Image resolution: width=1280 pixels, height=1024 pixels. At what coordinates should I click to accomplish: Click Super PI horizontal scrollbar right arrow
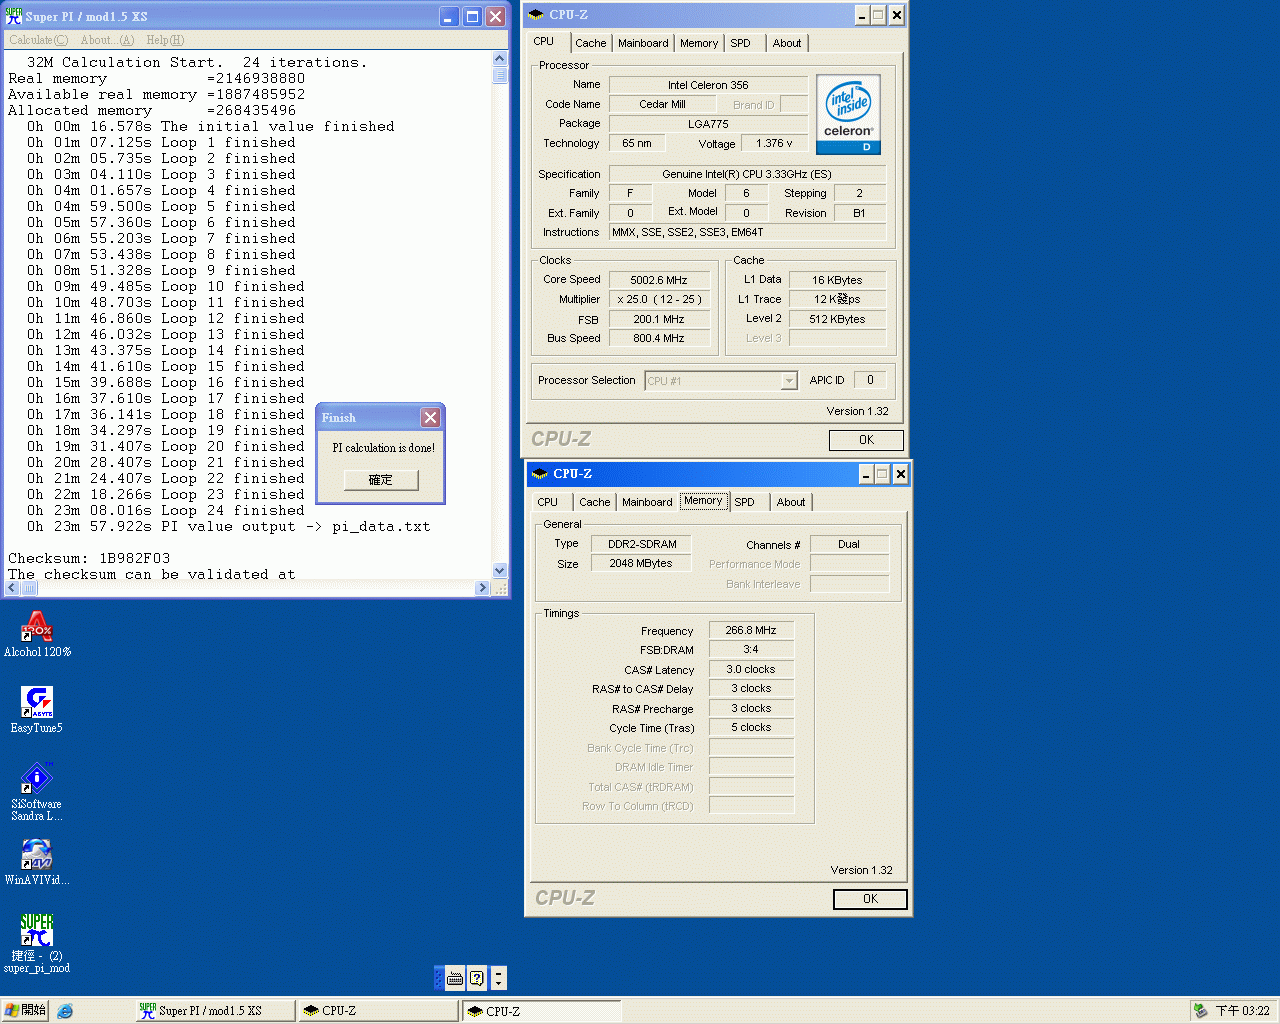[x=484, y=588]
